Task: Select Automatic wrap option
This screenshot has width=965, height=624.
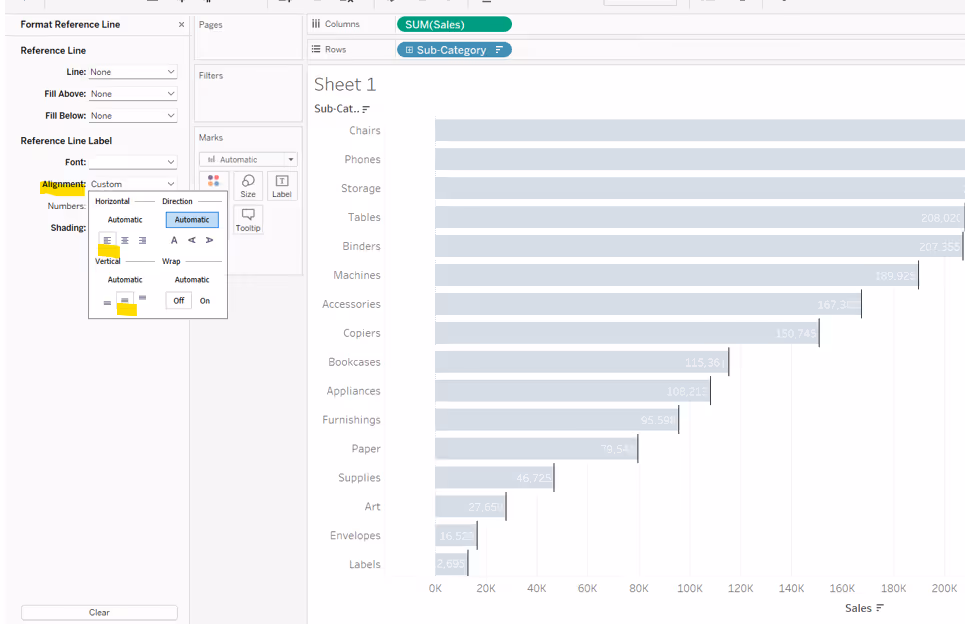Action: tap(192, 279)
